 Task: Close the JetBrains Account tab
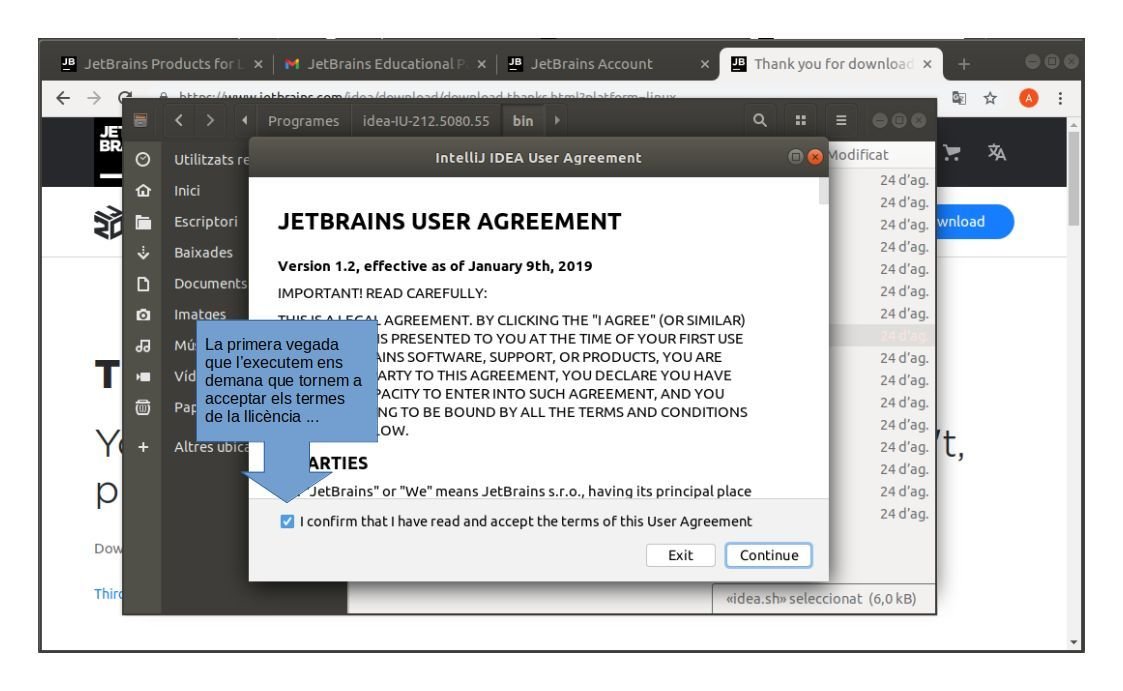click(705, 64)
